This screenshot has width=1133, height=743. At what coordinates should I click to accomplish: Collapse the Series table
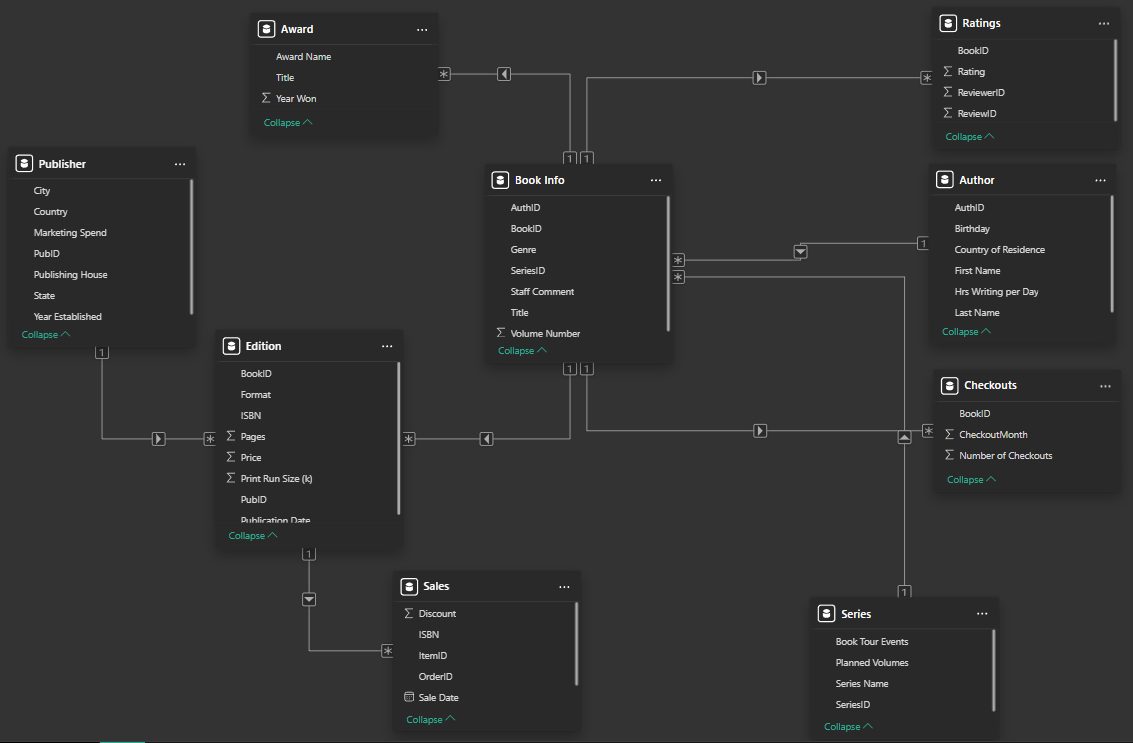tap(848, 726)
